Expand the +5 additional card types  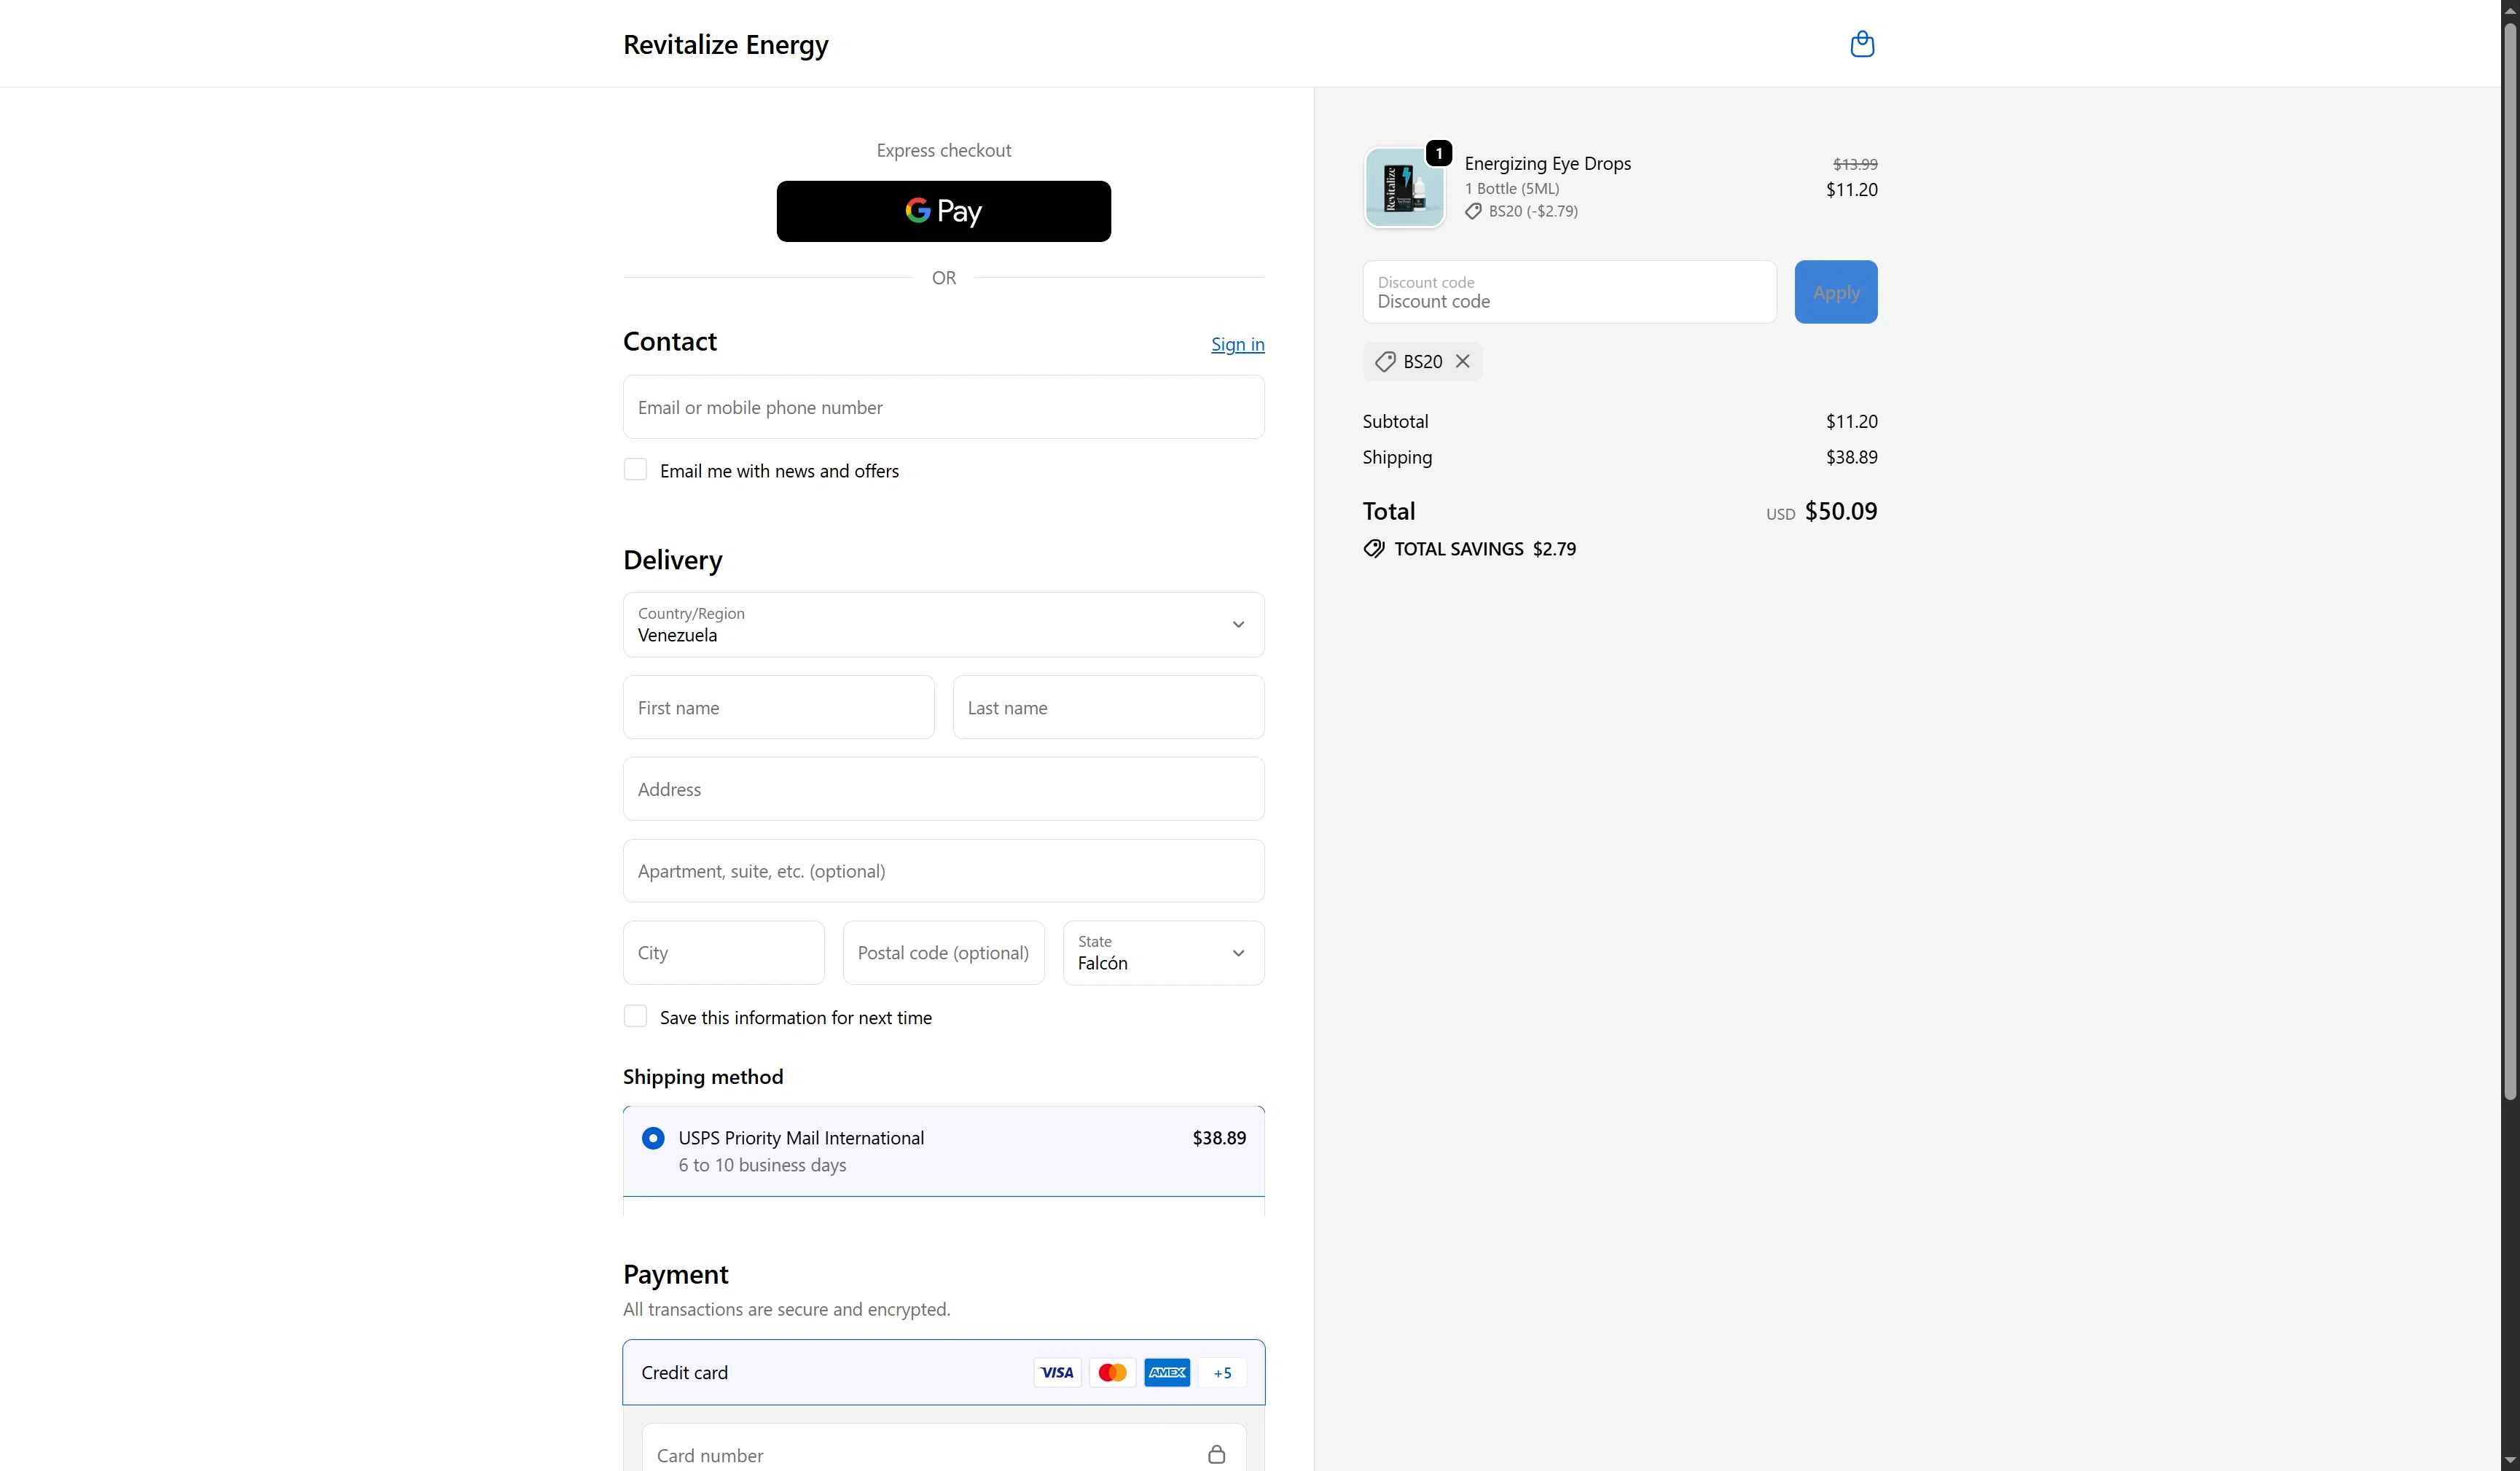coord(1221,1372)
